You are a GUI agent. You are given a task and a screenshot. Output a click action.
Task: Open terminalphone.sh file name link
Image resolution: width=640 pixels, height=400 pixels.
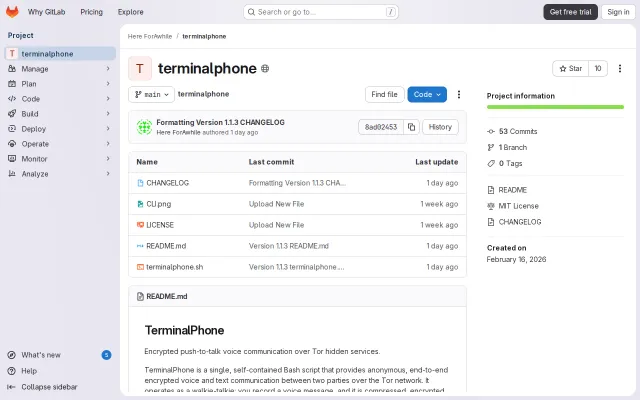tap(175, 267)
